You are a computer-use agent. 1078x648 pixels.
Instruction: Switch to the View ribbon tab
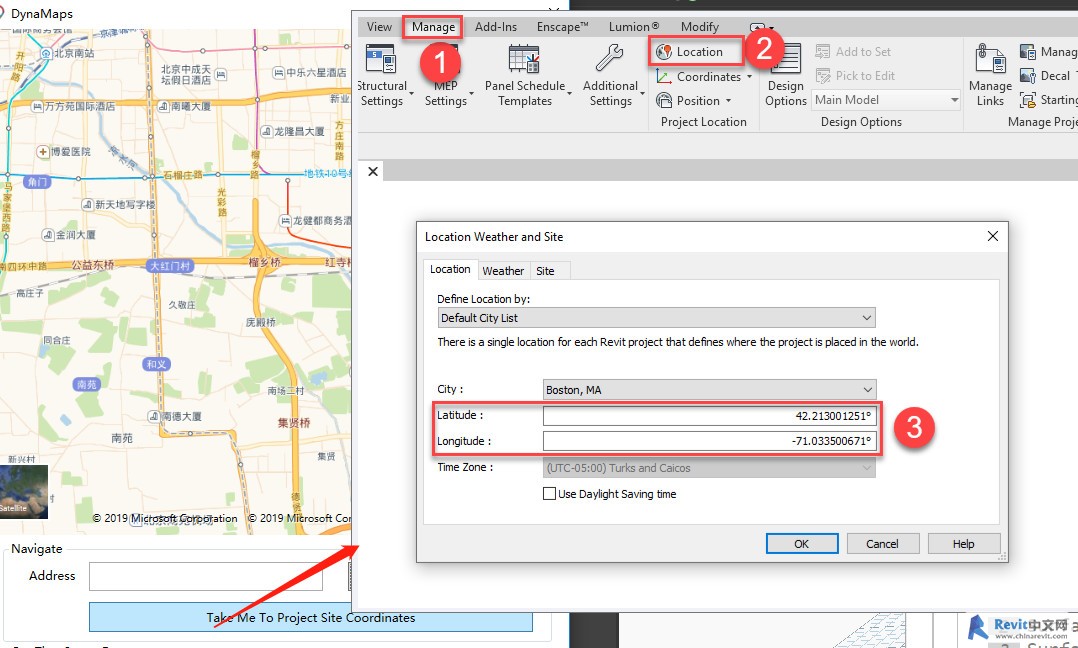[379, 27]
